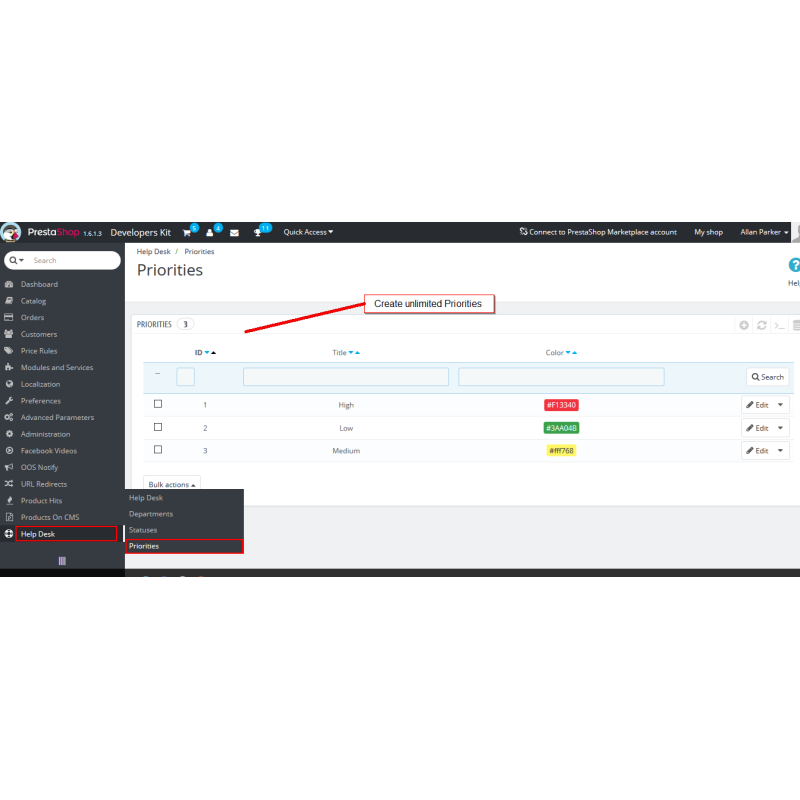Viewport: 800px width, 800px height.
Task: Open OOS Notify in the sidebar
Action: (39, 467)
